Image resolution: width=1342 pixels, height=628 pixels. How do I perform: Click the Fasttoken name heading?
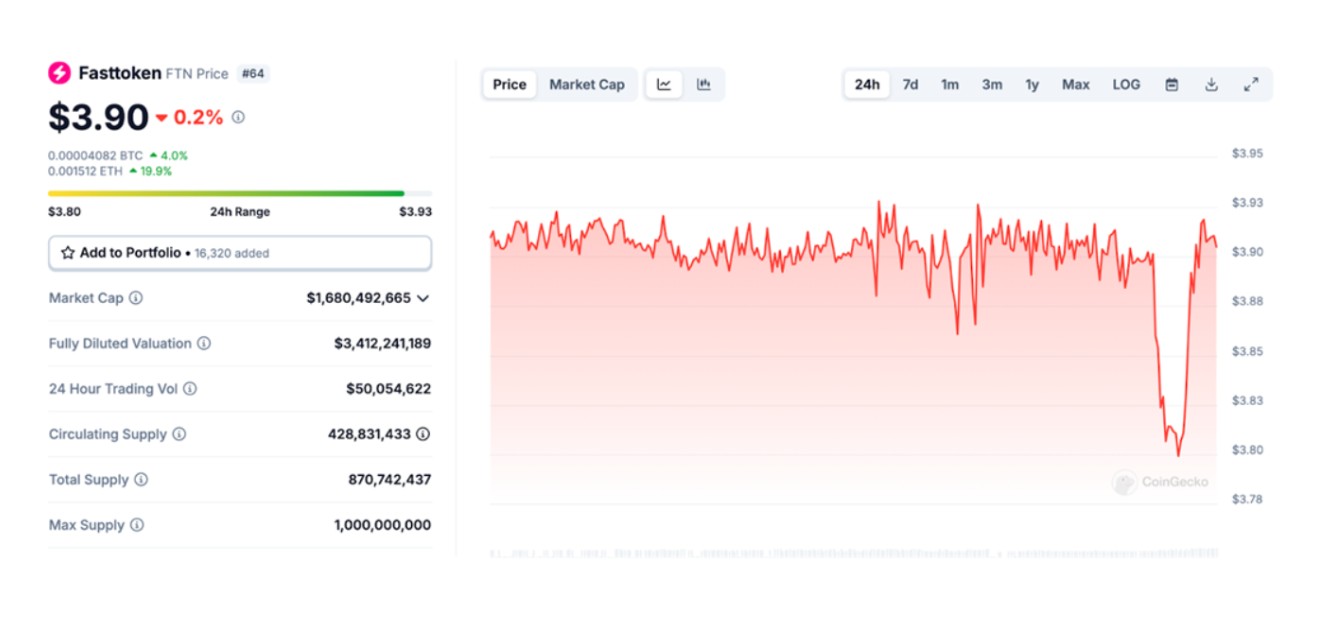(120, 73)
